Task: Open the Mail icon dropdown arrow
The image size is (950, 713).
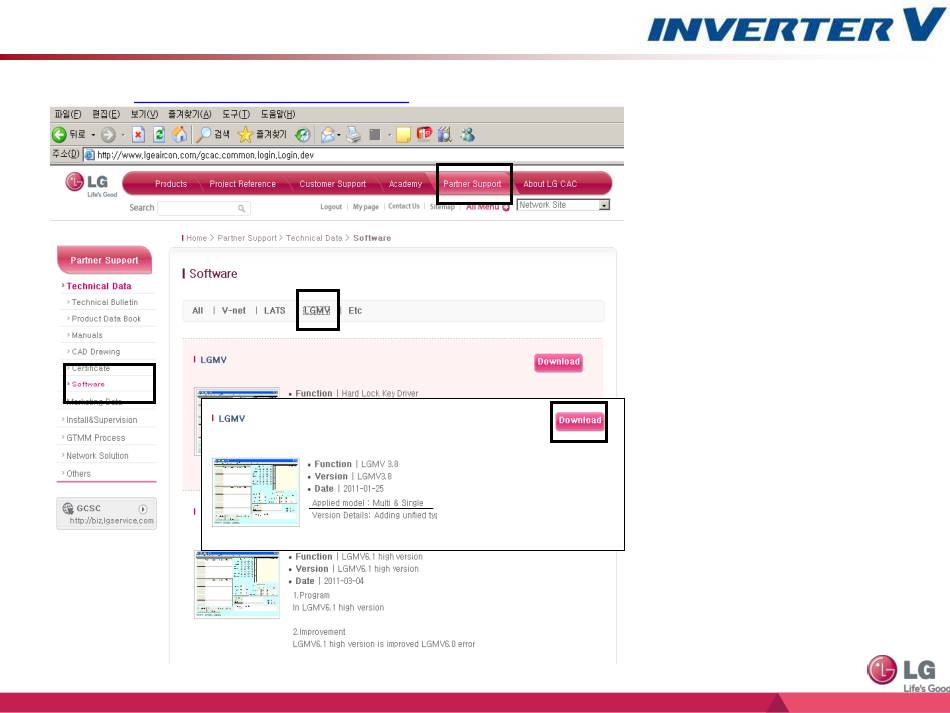Action: coord(339,134)
